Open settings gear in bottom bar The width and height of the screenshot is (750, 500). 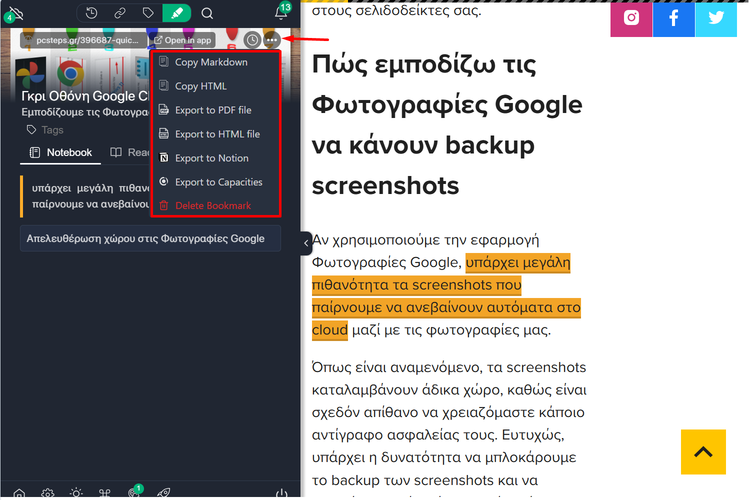(x=47, y=493)
